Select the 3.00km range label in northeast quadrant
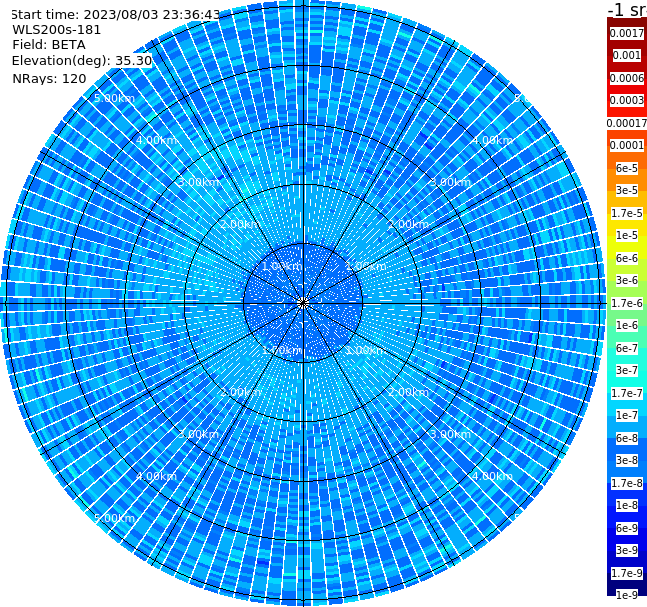The image size is (647, 607). pyautogui.click(x=450, y=182)
